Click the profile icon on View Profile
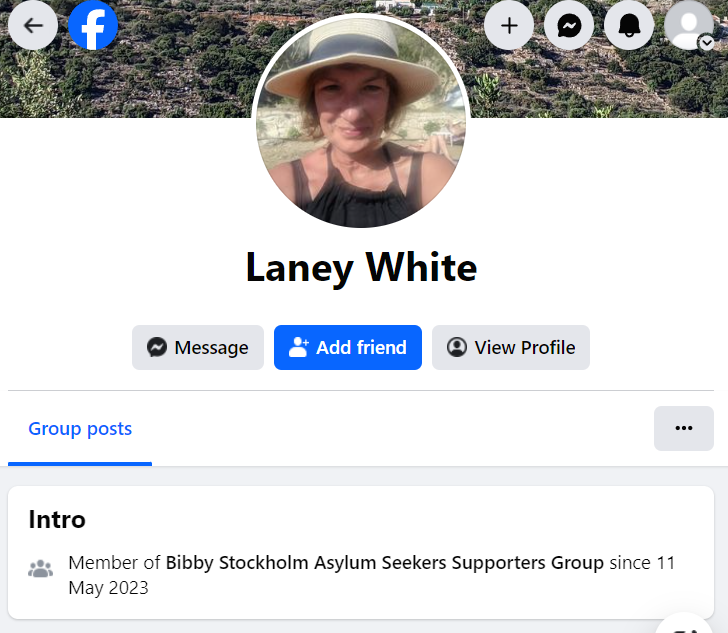Viewport: 728px width, 633px height. pyautogui.click(x=457, y=347)
